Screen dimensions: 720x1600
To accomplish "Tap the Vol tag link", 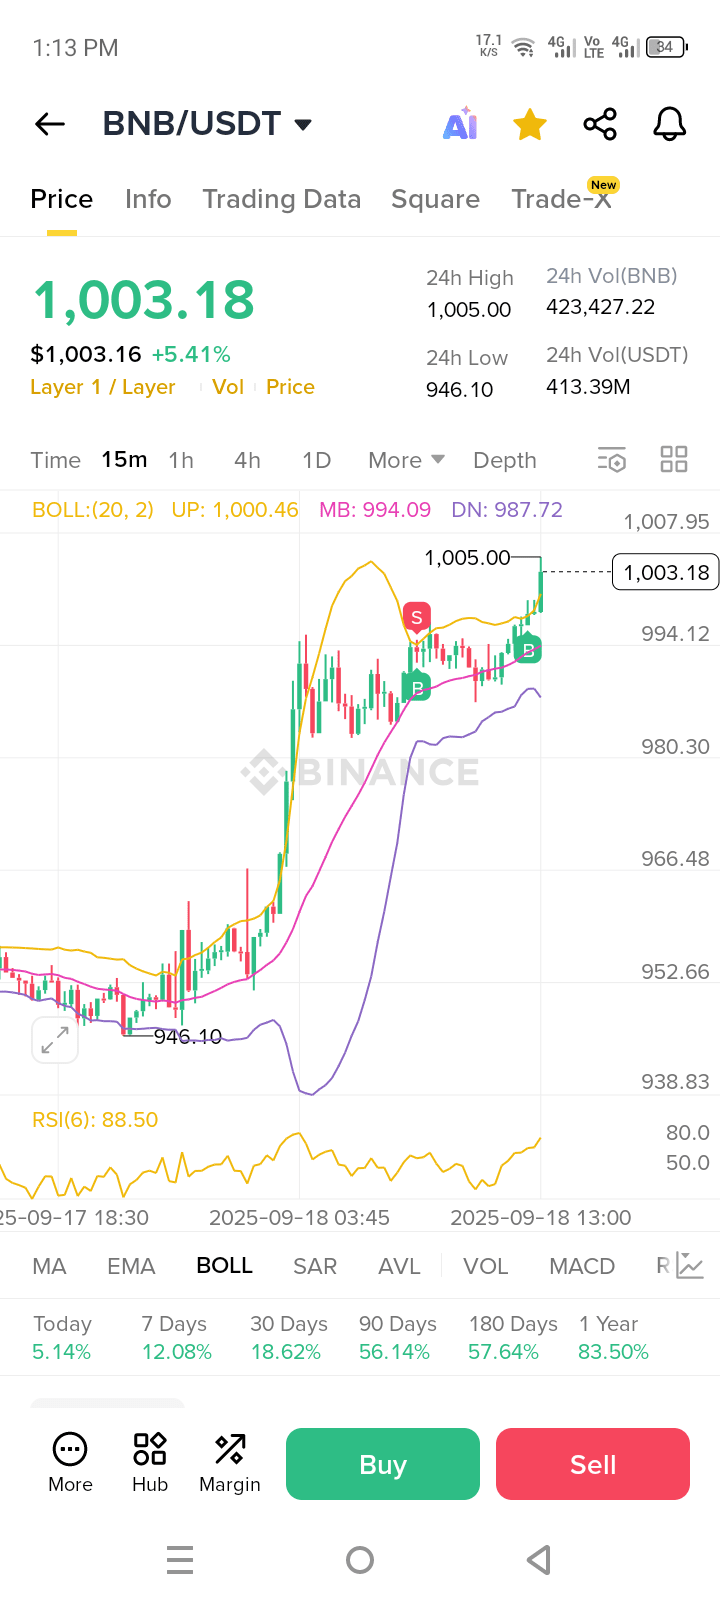I will click(x=228, y=387).
